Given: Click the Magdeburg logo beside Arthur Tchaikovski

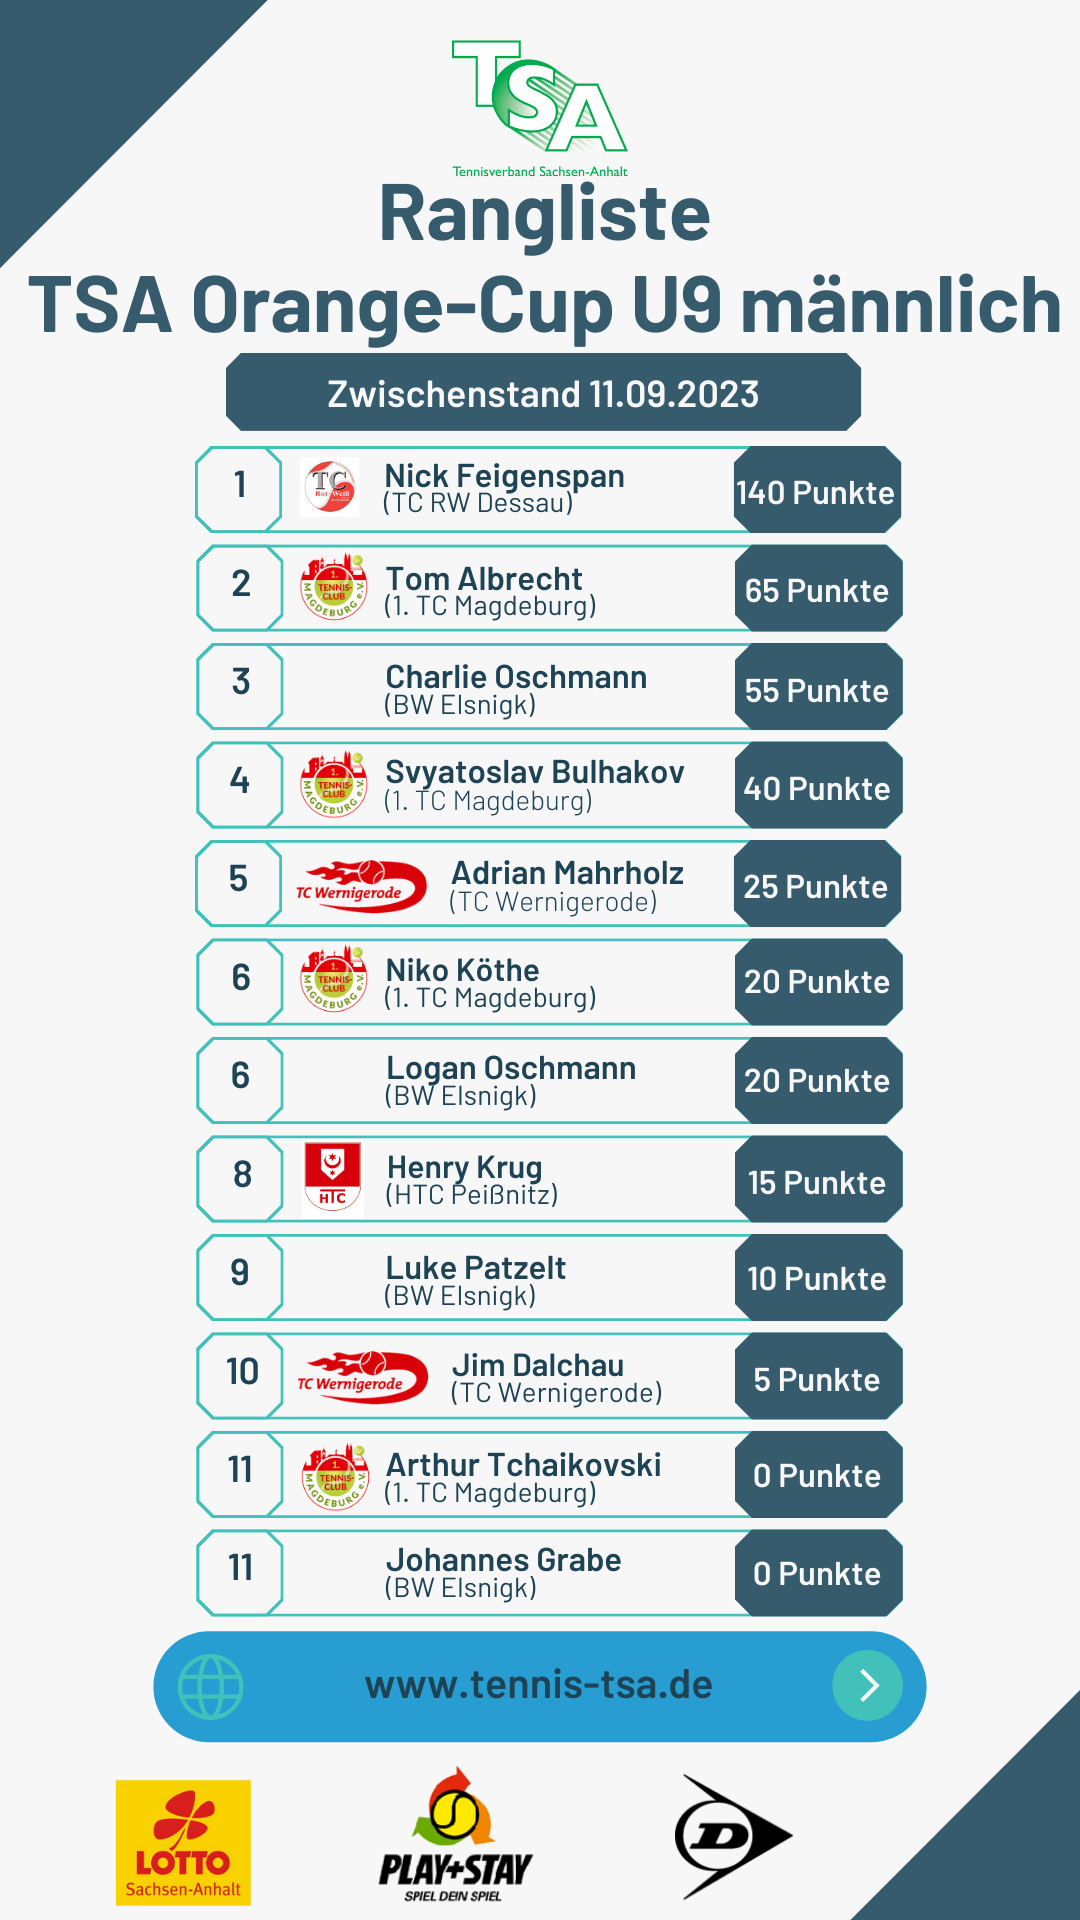Looking at the screenshot, I should point(335,1476).
